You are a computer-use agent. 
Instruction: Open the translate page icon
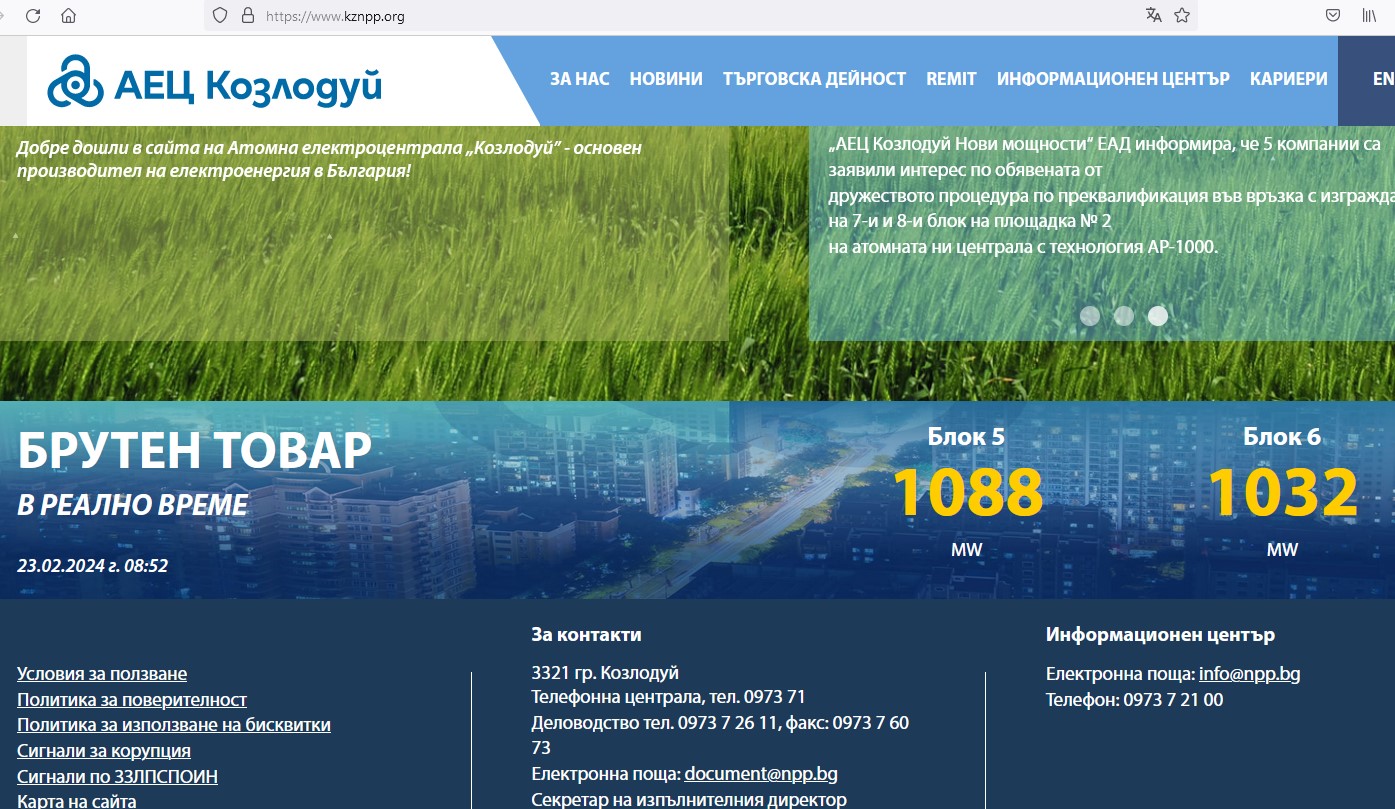point(1153,15)
